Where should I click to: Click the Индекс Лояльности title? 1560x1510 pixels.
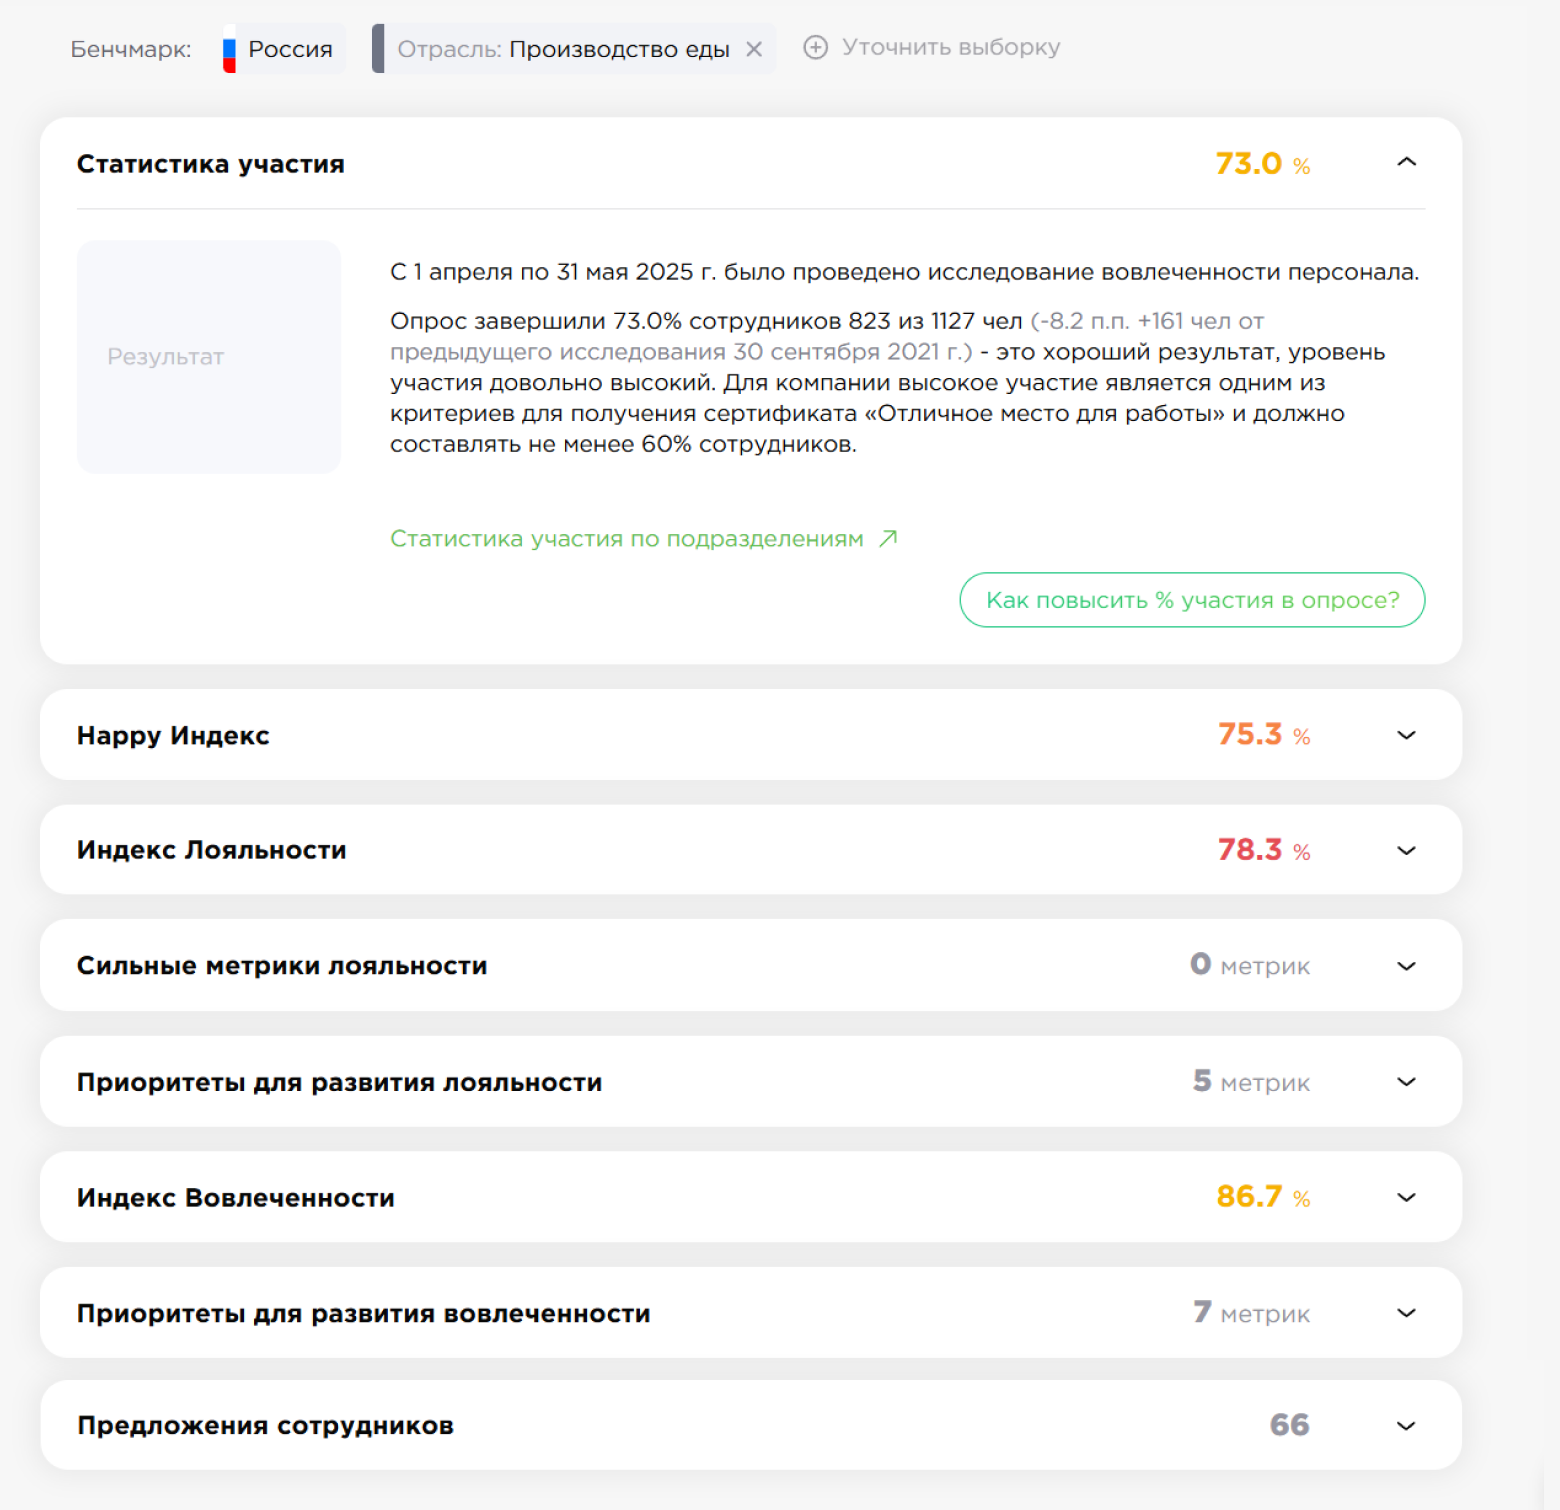212,850
